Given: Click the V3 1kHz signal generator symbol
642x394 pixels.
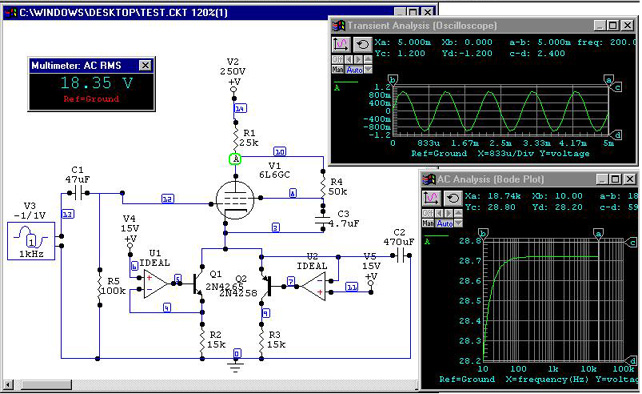Looking at the screenshot, I should tap(31, 241).
